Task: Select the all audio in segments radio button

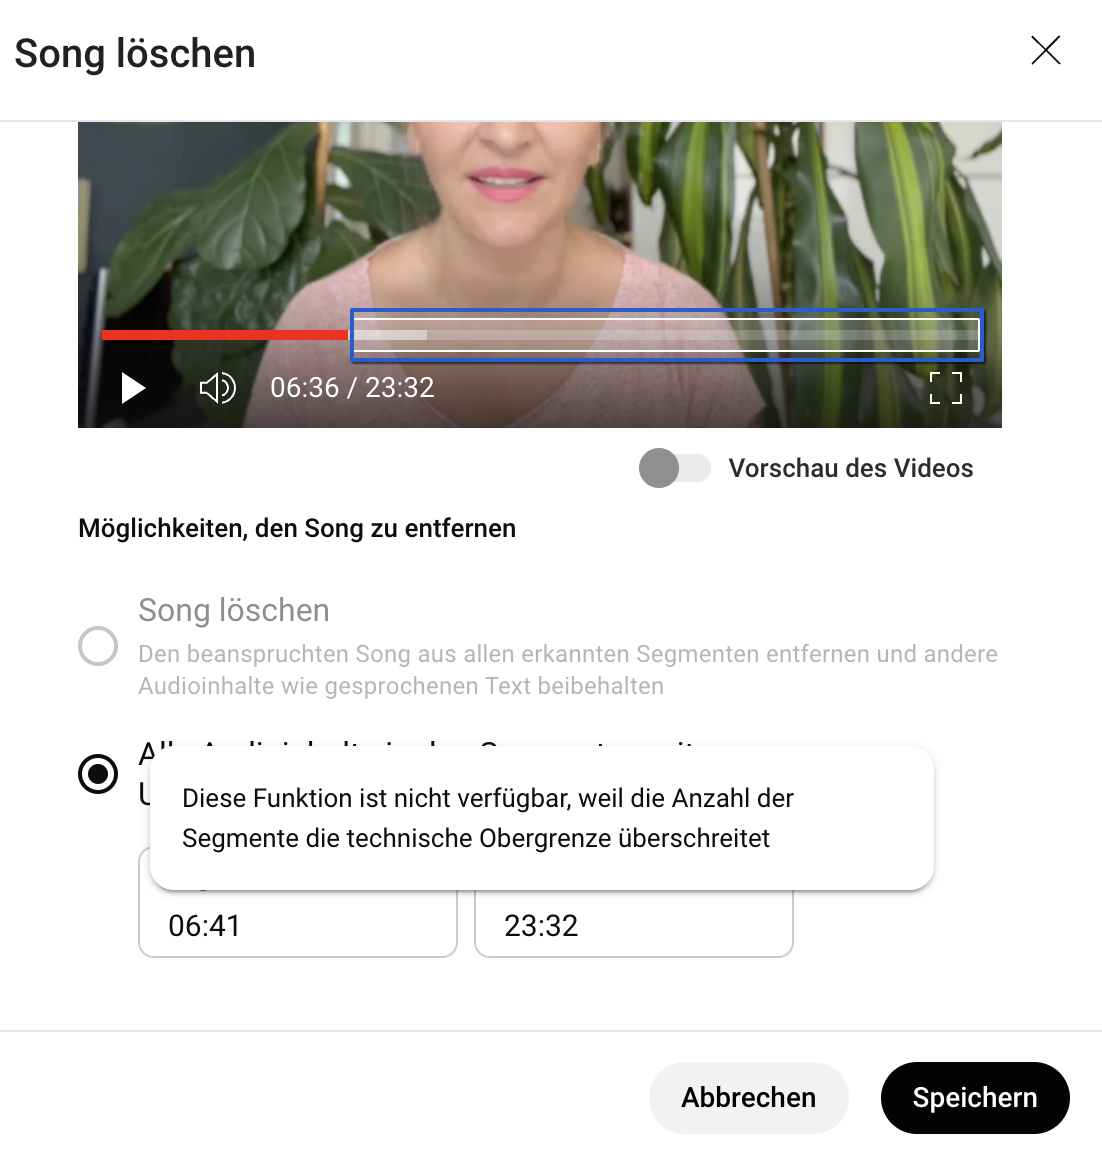Action: (x=98, y=774)
